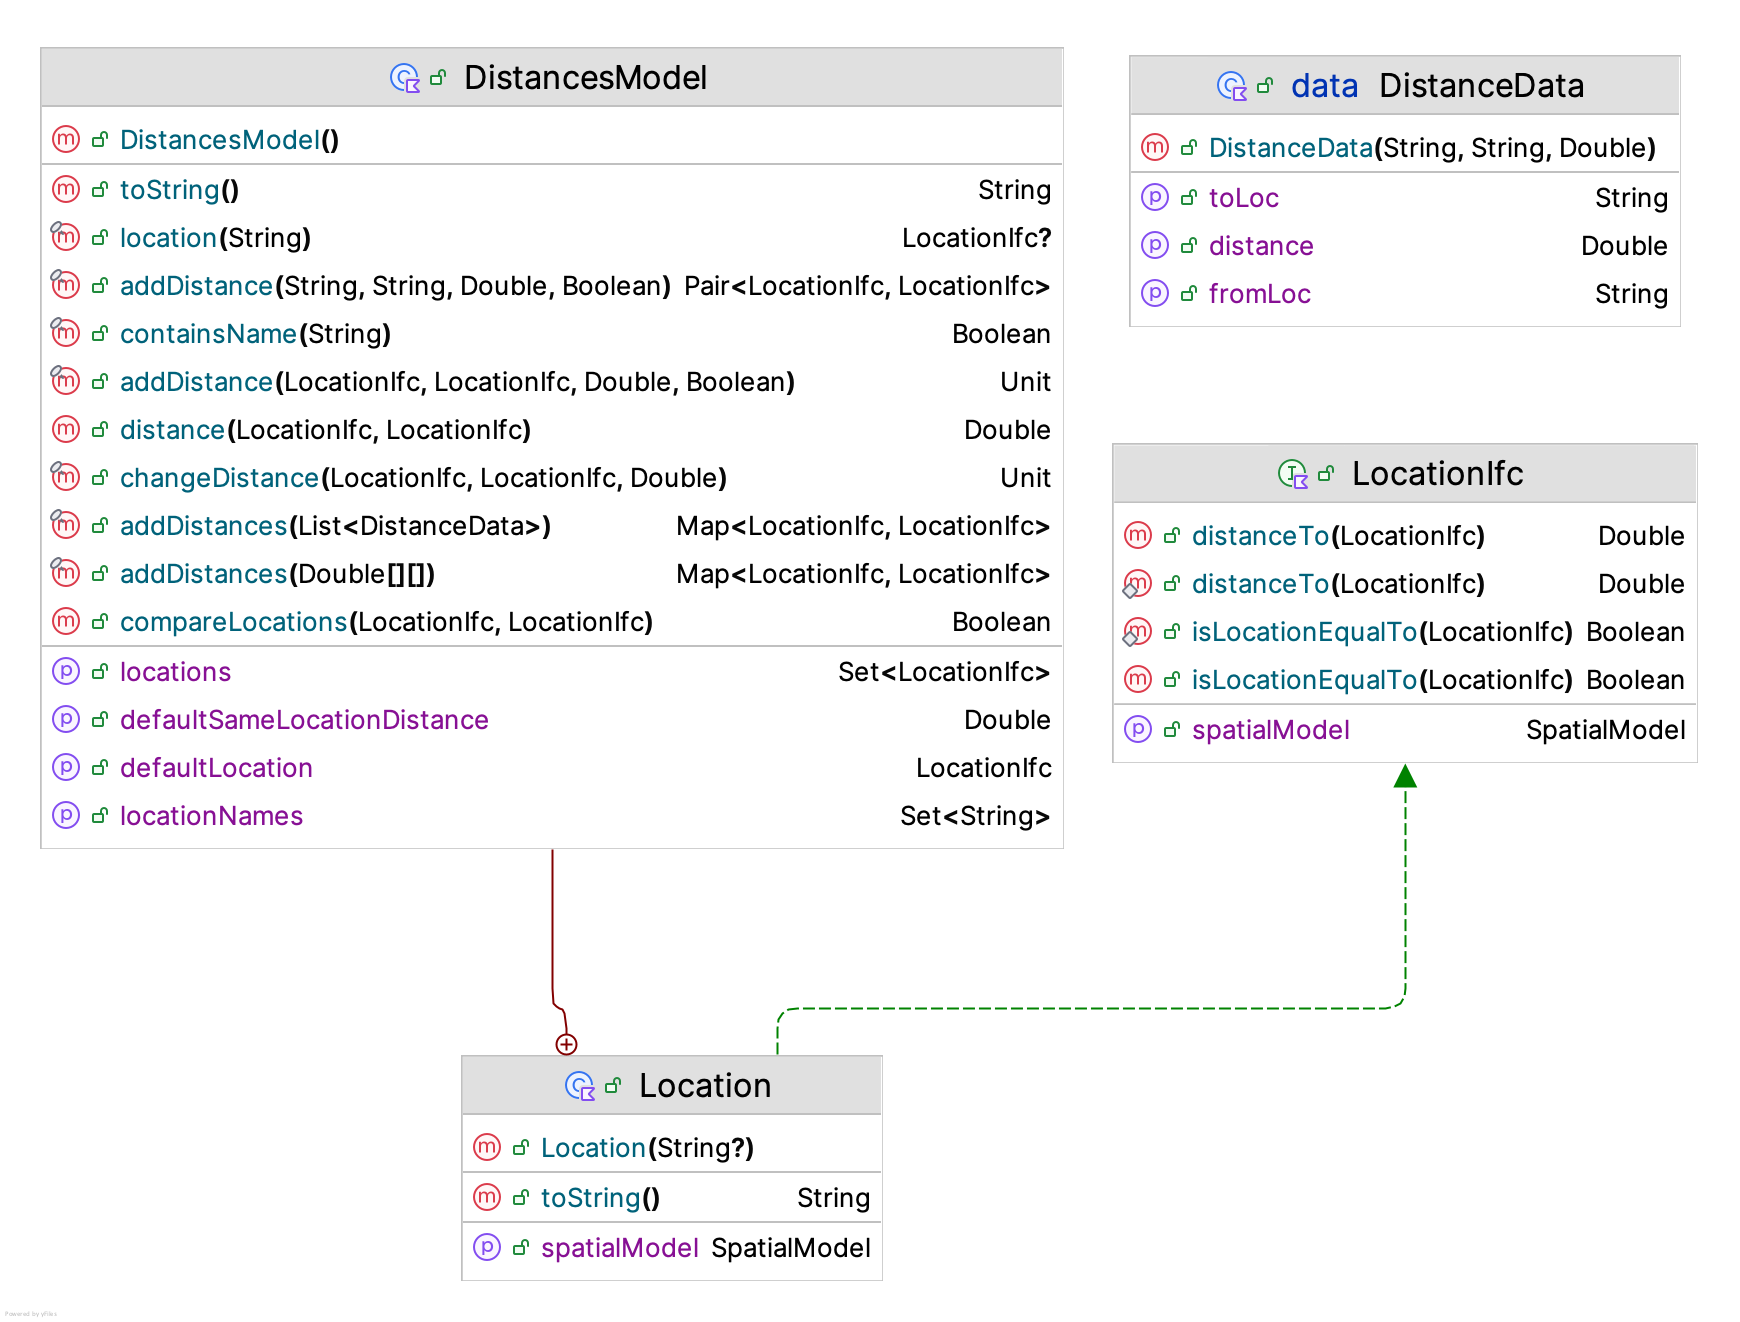Click property icon beside locationNames

click(x=66, y=815)
